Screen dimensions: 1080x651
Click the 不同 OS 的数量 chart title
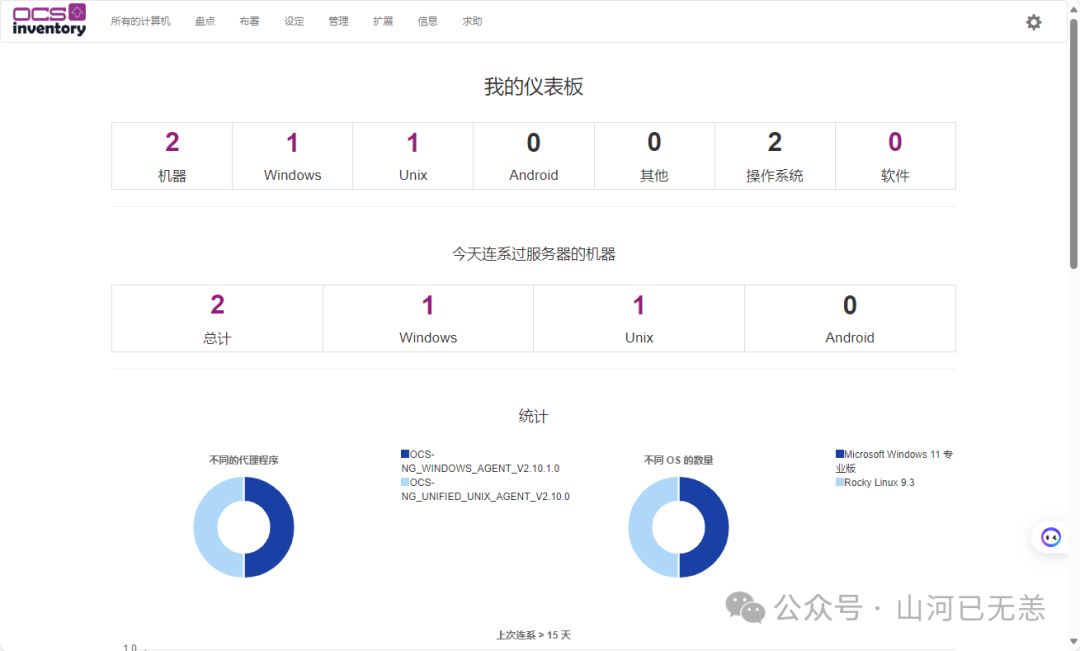click(x=678, y=460)
